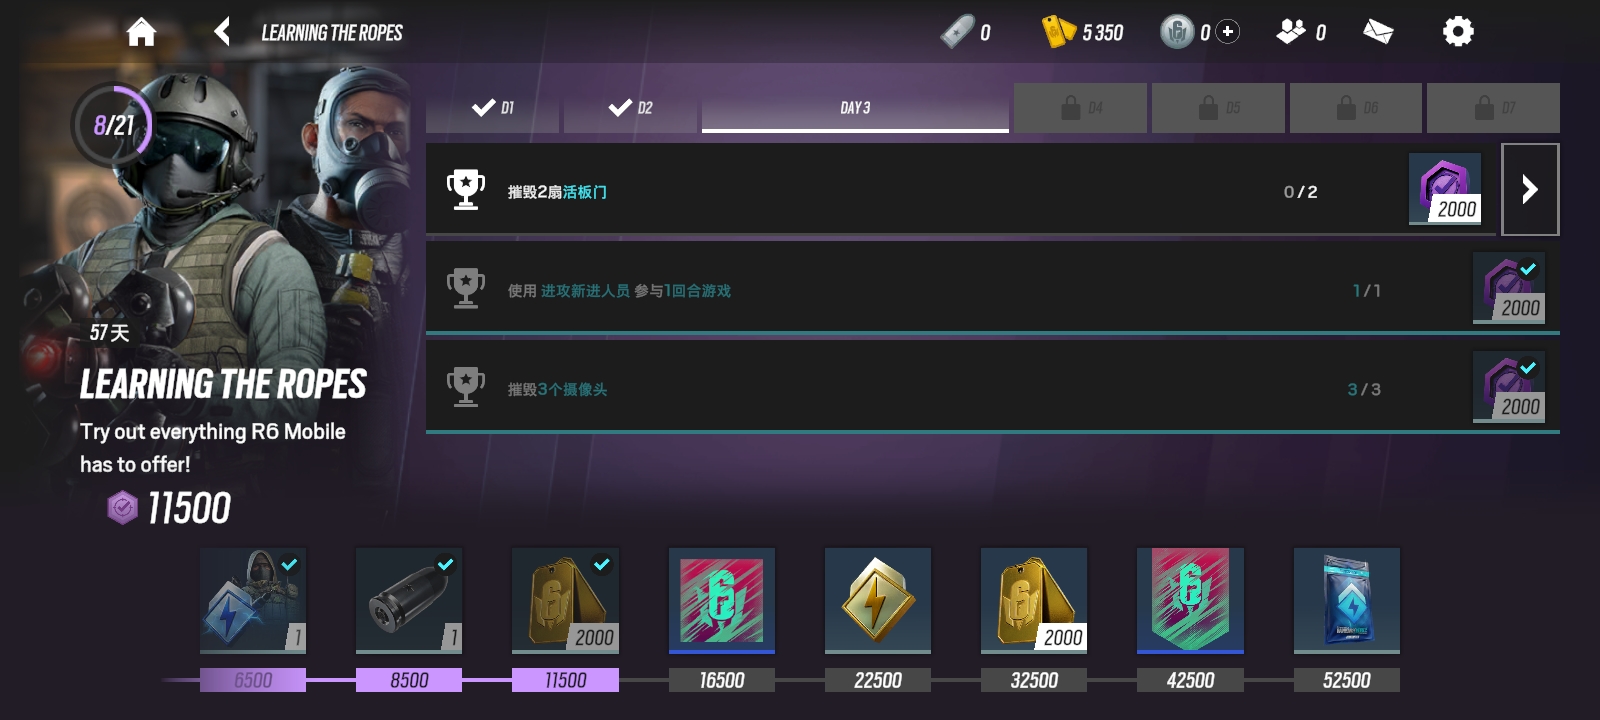Select the completed D1 tab
This screenshot has width=1600, height=720.
tap(493, 107)
